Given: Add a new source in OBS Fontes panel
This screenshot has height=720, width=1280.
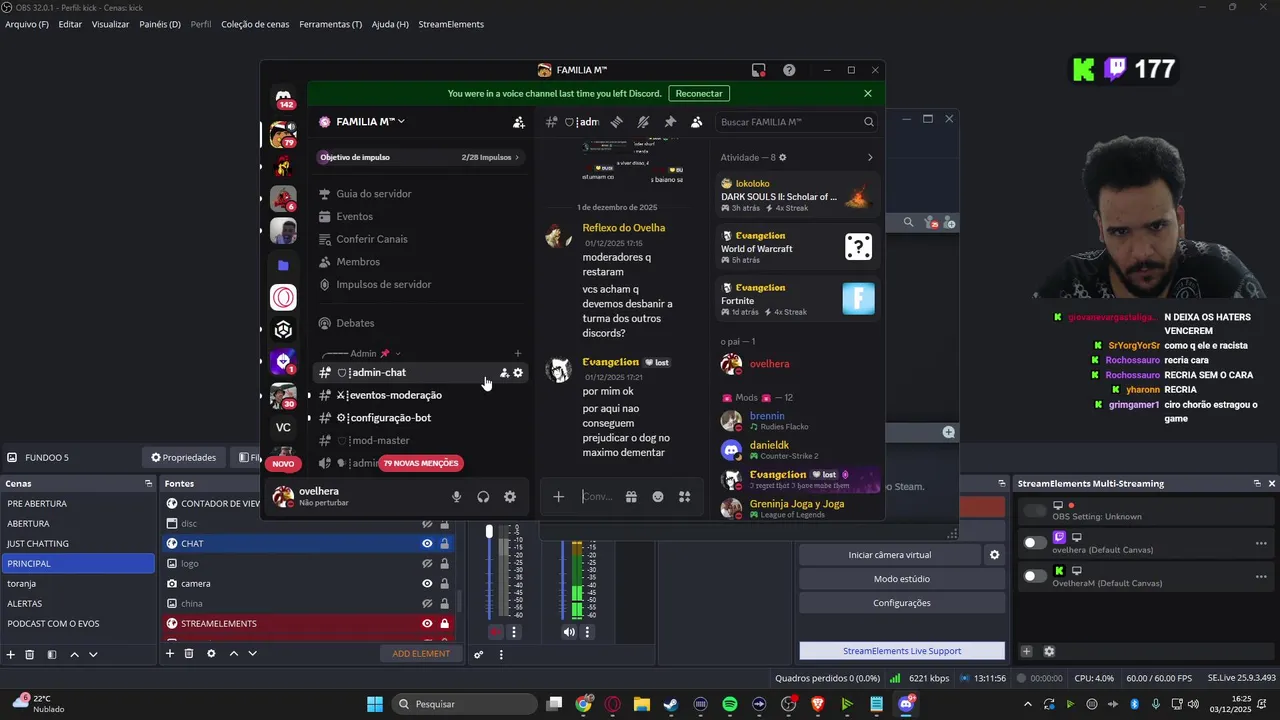Looking at the screenshot, I should click(x=170, y=654).
